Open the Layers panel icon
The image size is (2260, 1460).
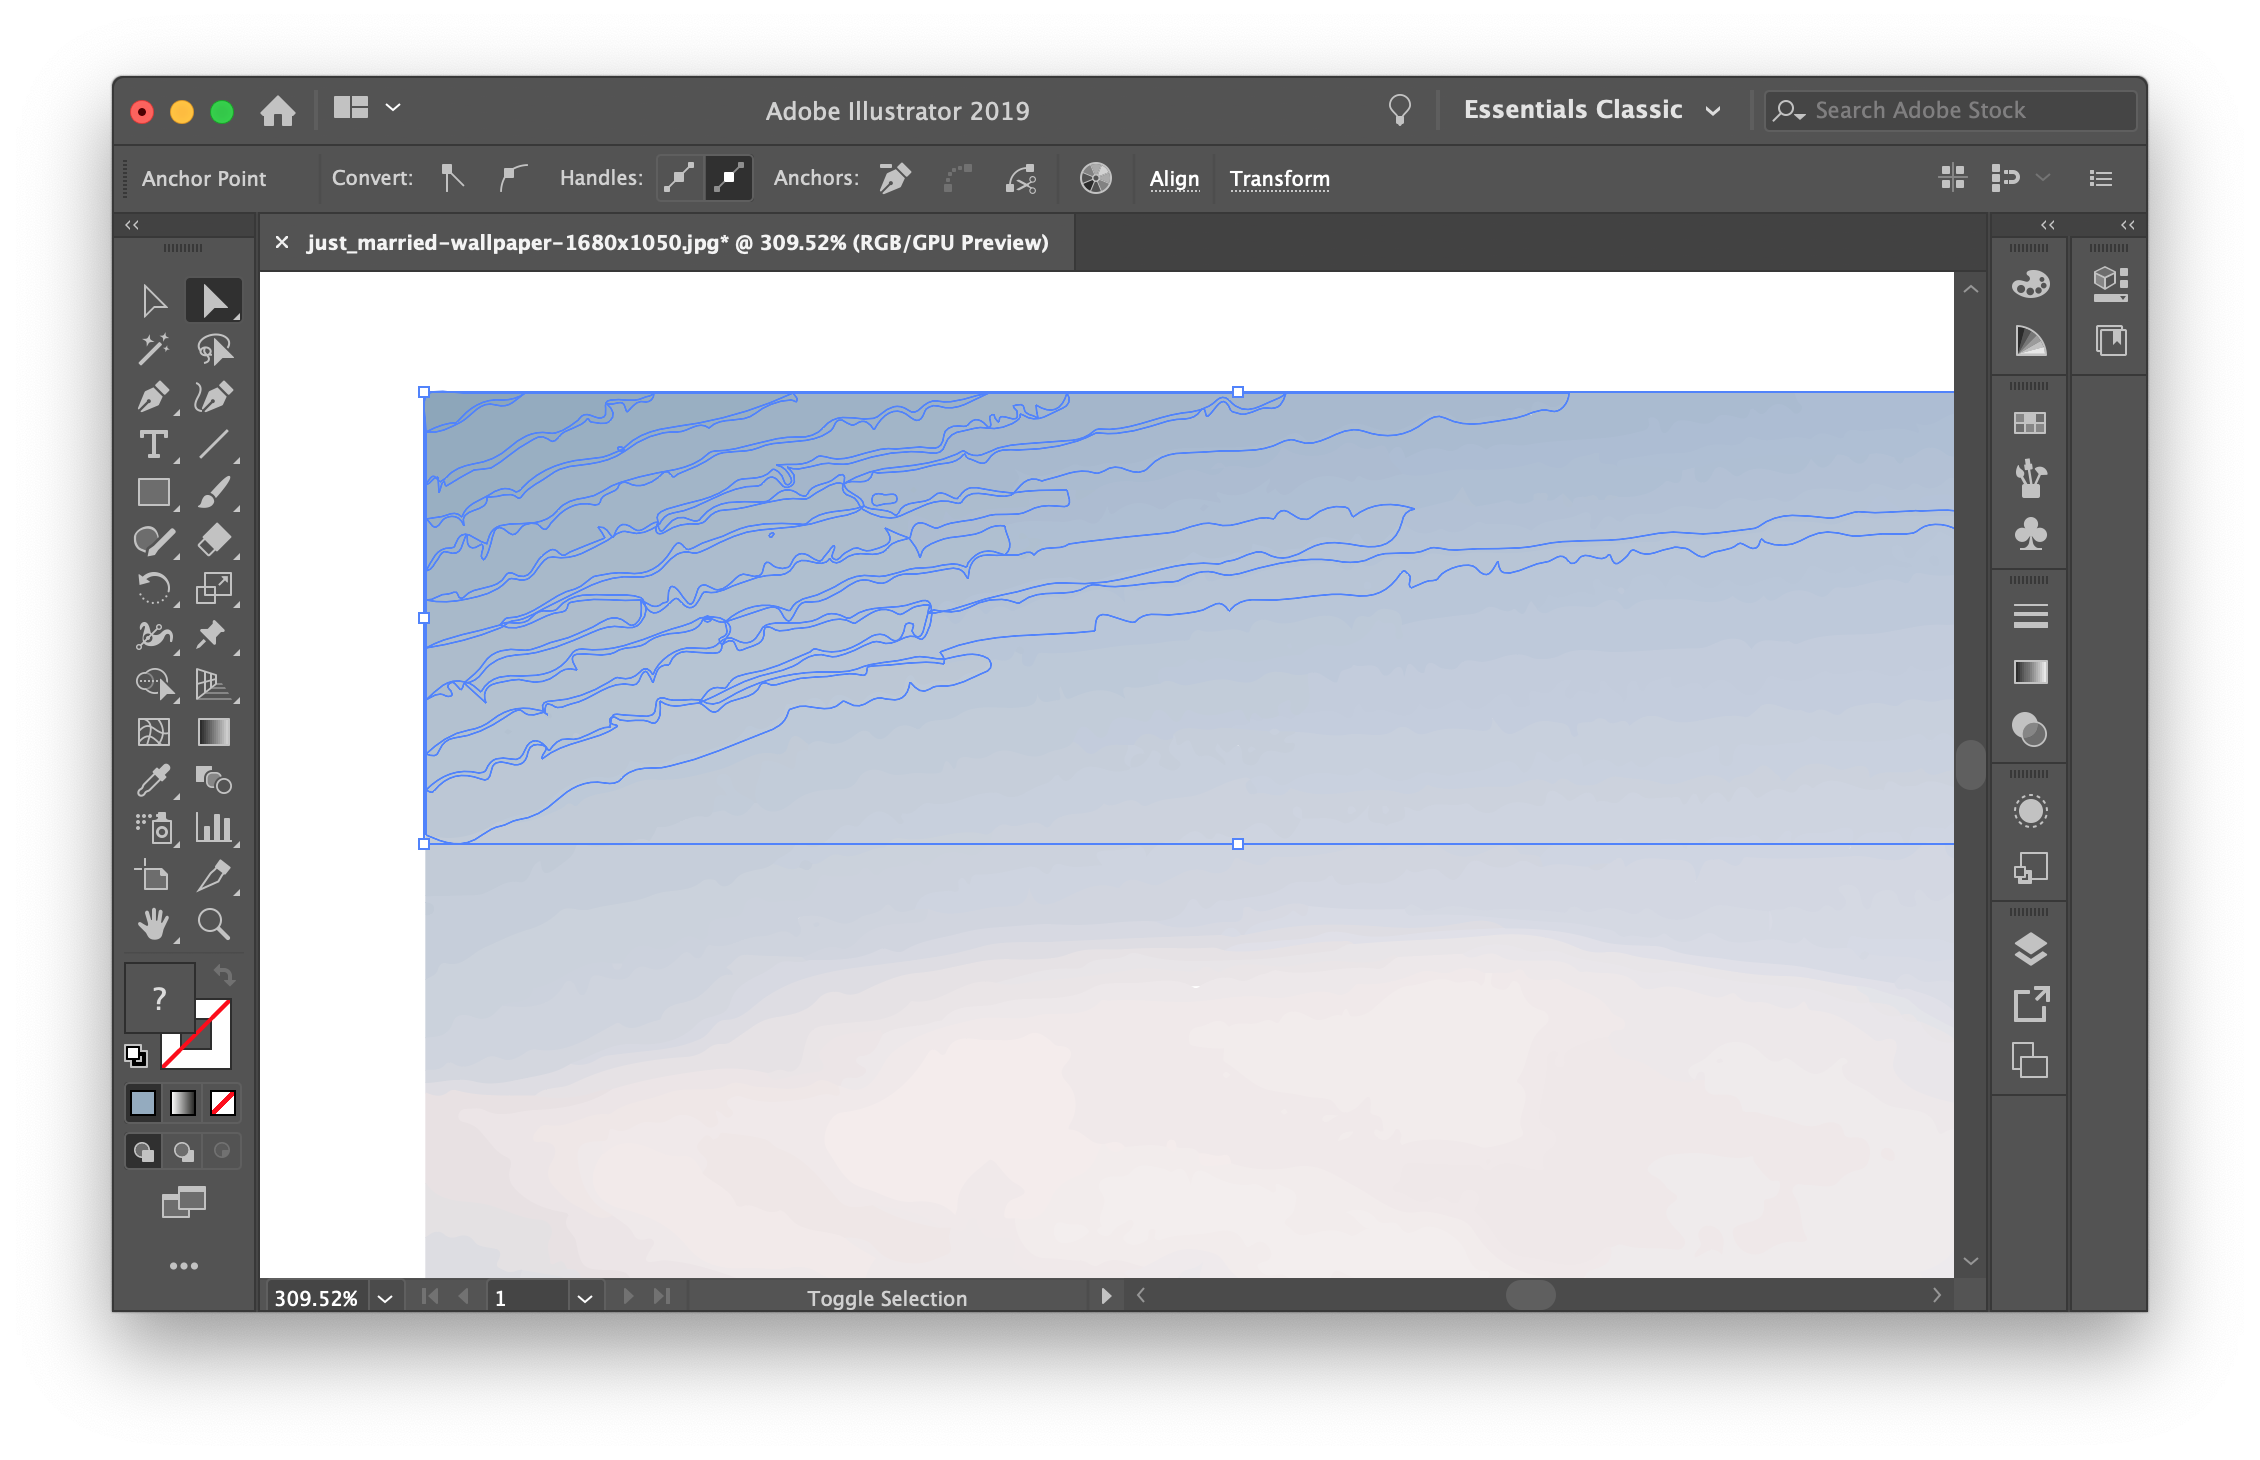[2030, 949]
